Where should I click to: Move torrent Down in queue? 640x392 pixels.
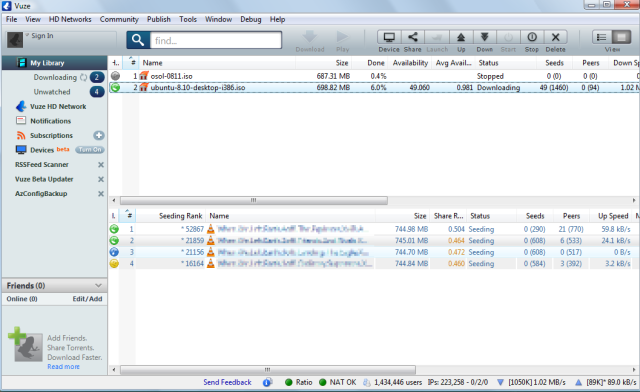484,37
